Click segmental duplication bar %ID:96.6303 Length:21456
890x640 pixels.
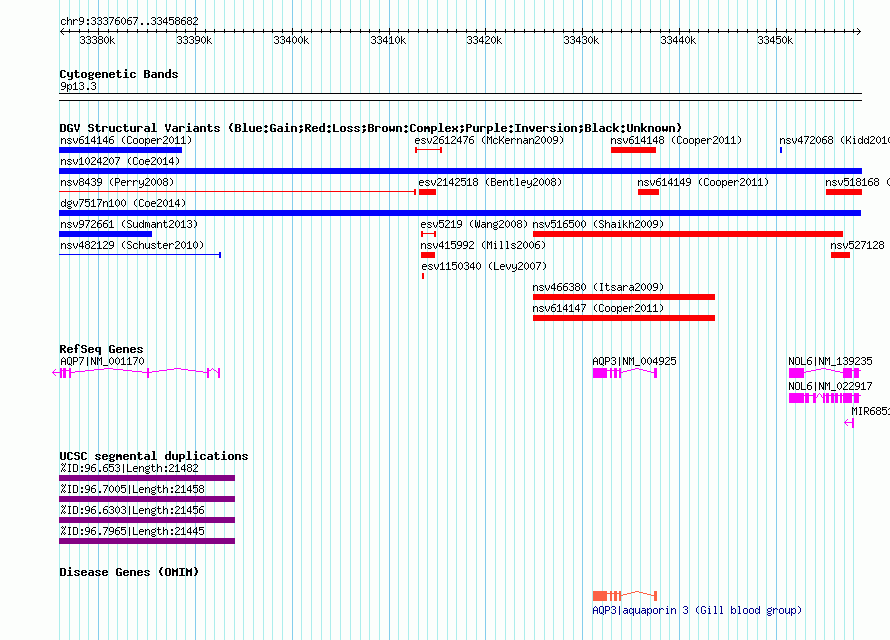[147, 520]
